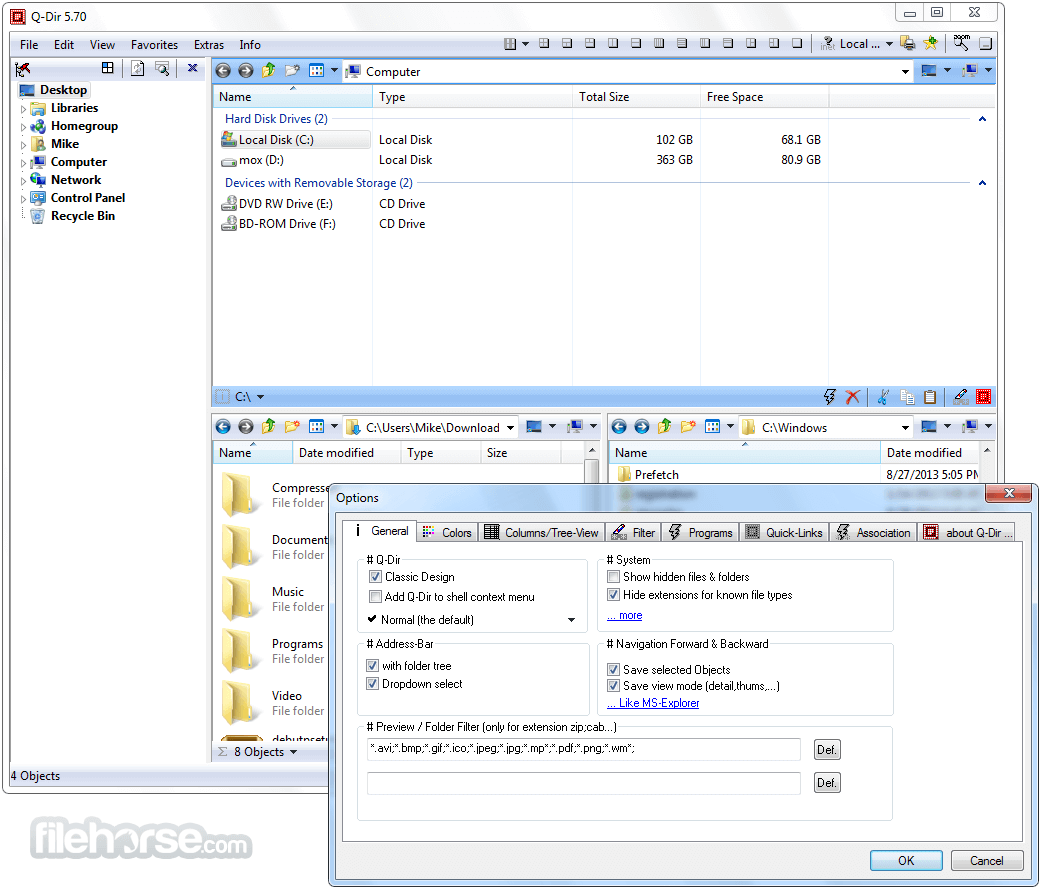Screen dimensions: 1041x889
Task: Go back in the Computer pane
Action: (x=223, y=71)
